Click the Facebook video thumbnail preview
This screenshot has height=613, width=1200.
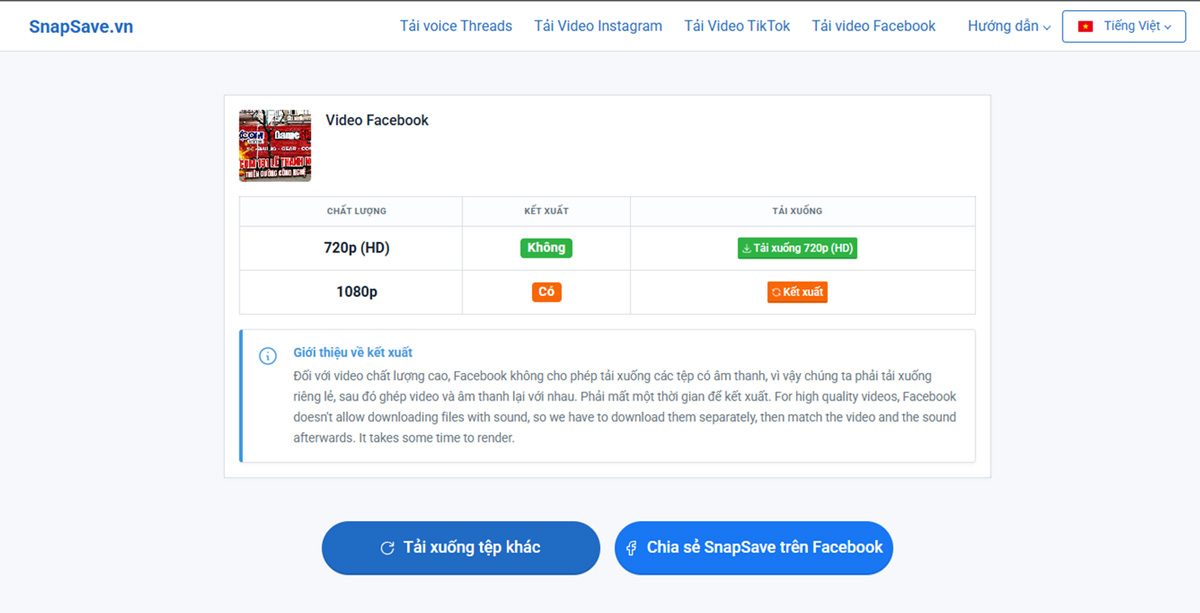point(274,146)
